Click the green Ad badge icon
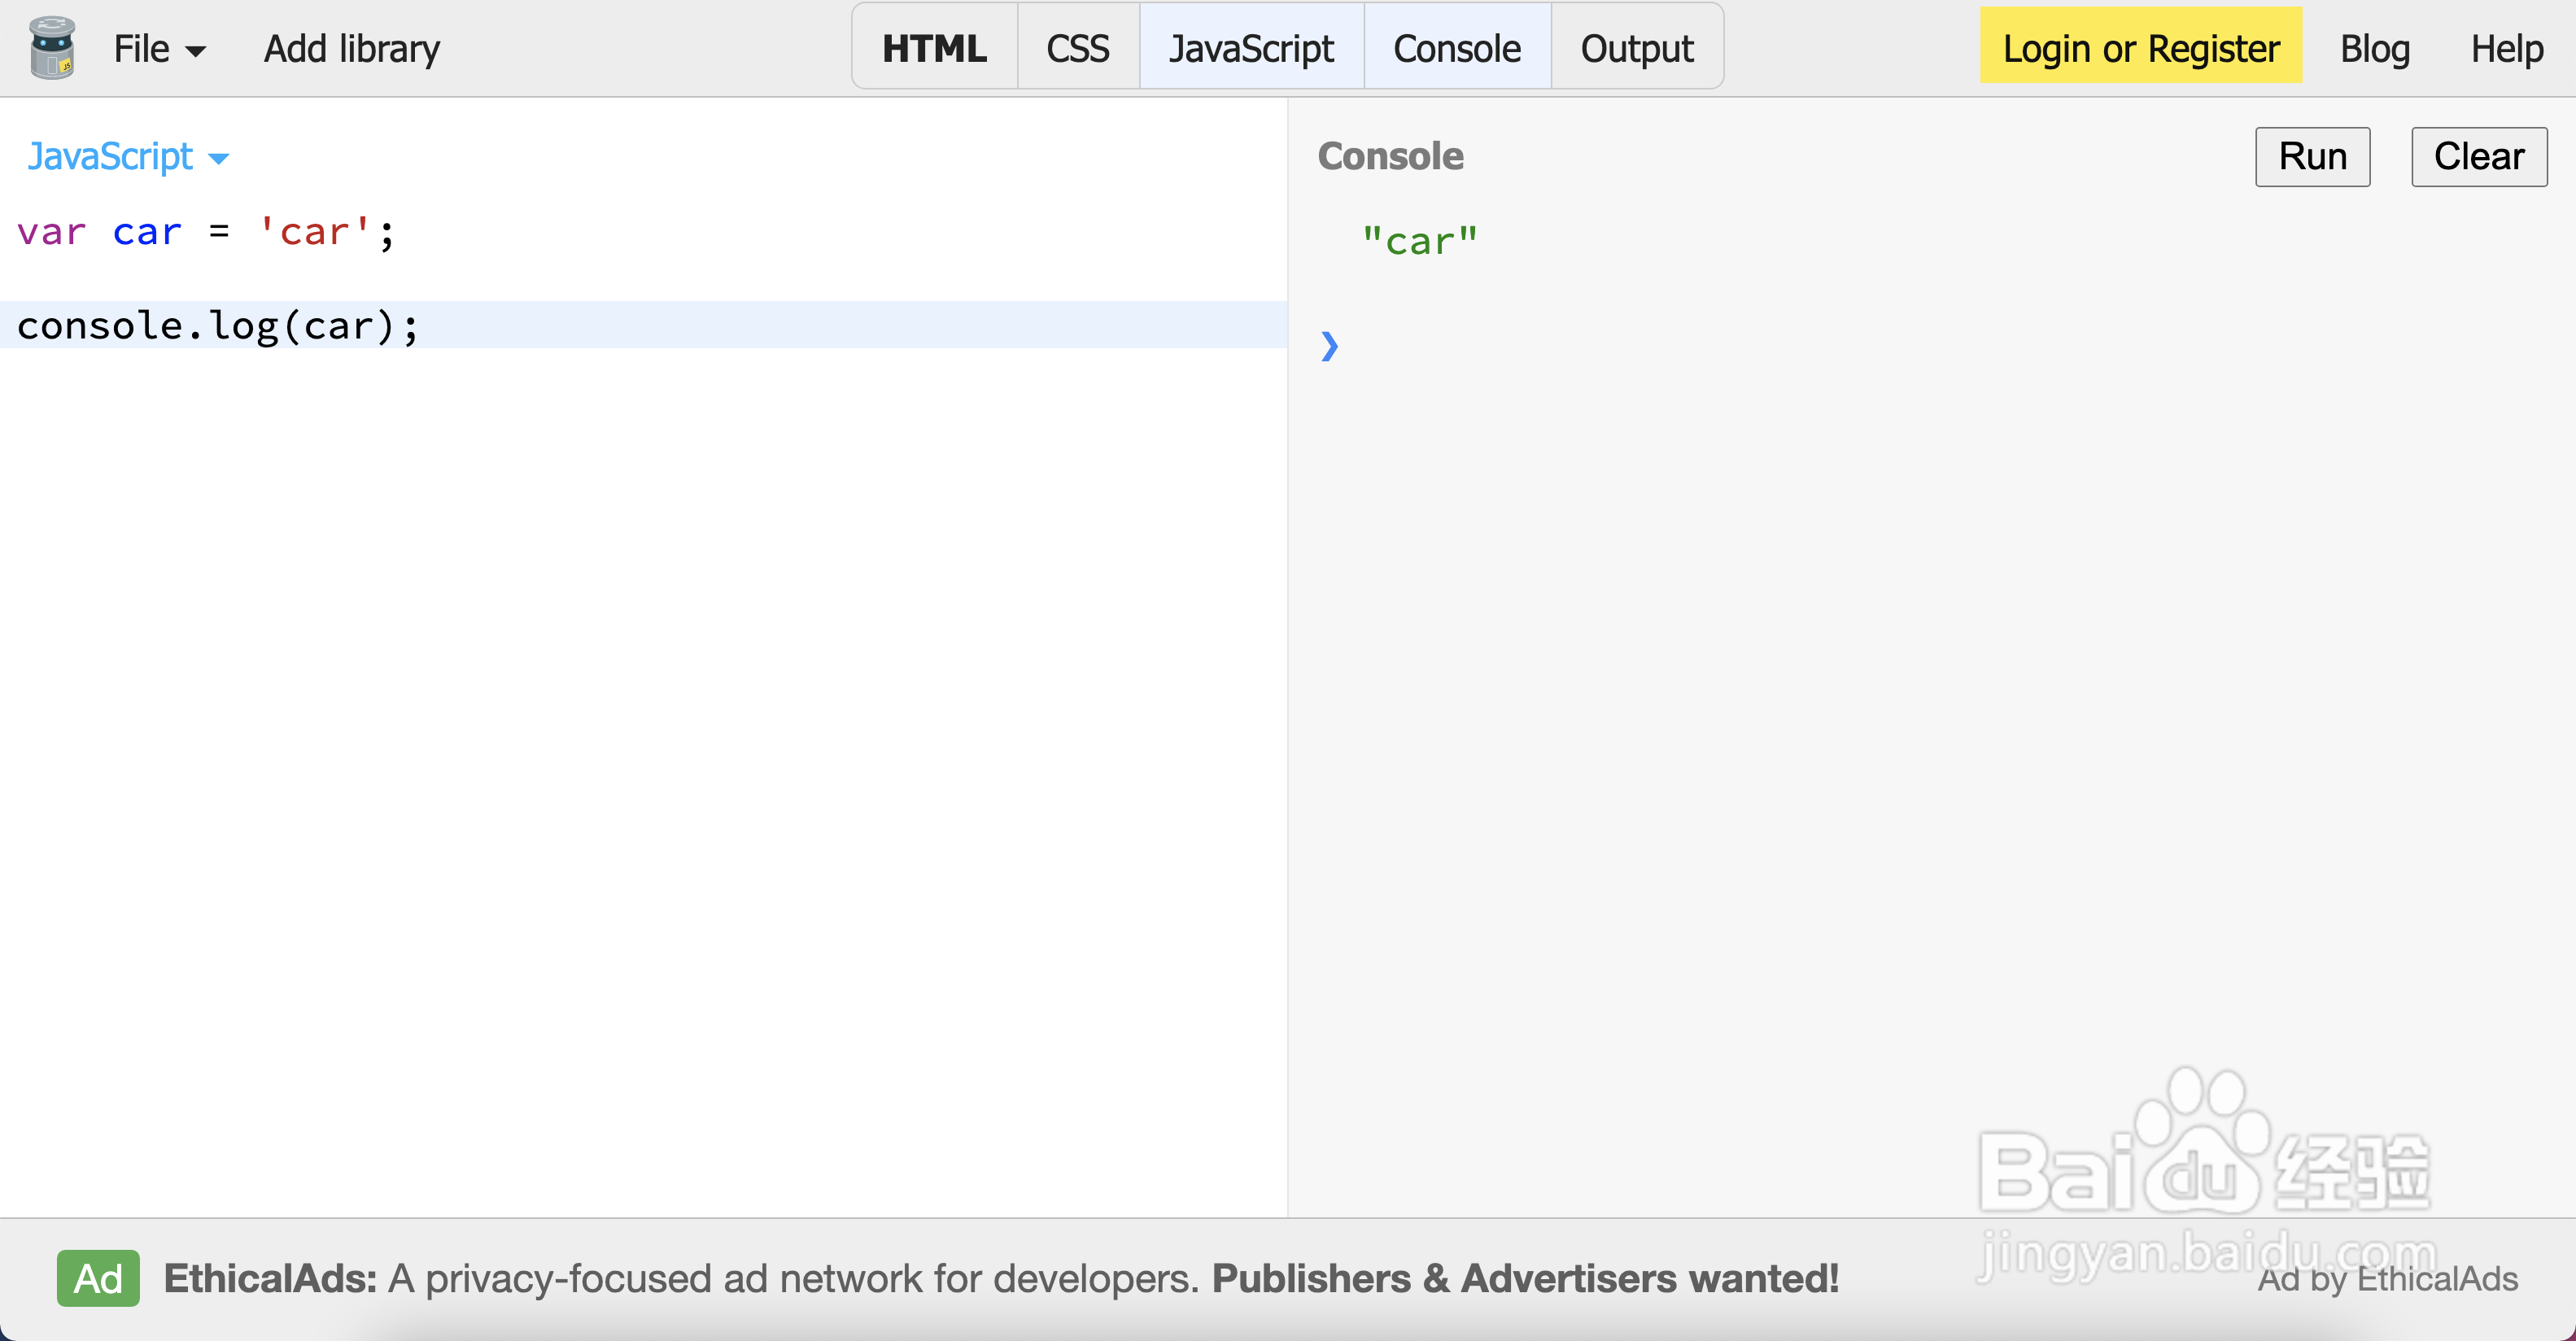 point(98,1278)
